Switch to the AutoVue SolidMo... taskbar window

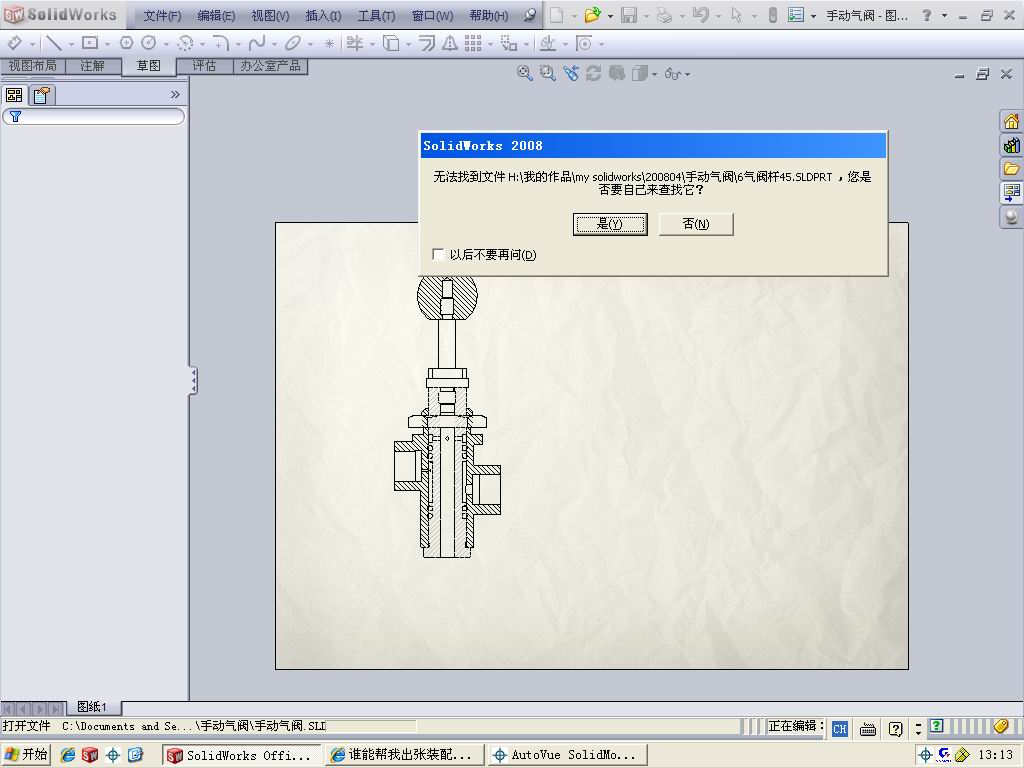[568, 755]
